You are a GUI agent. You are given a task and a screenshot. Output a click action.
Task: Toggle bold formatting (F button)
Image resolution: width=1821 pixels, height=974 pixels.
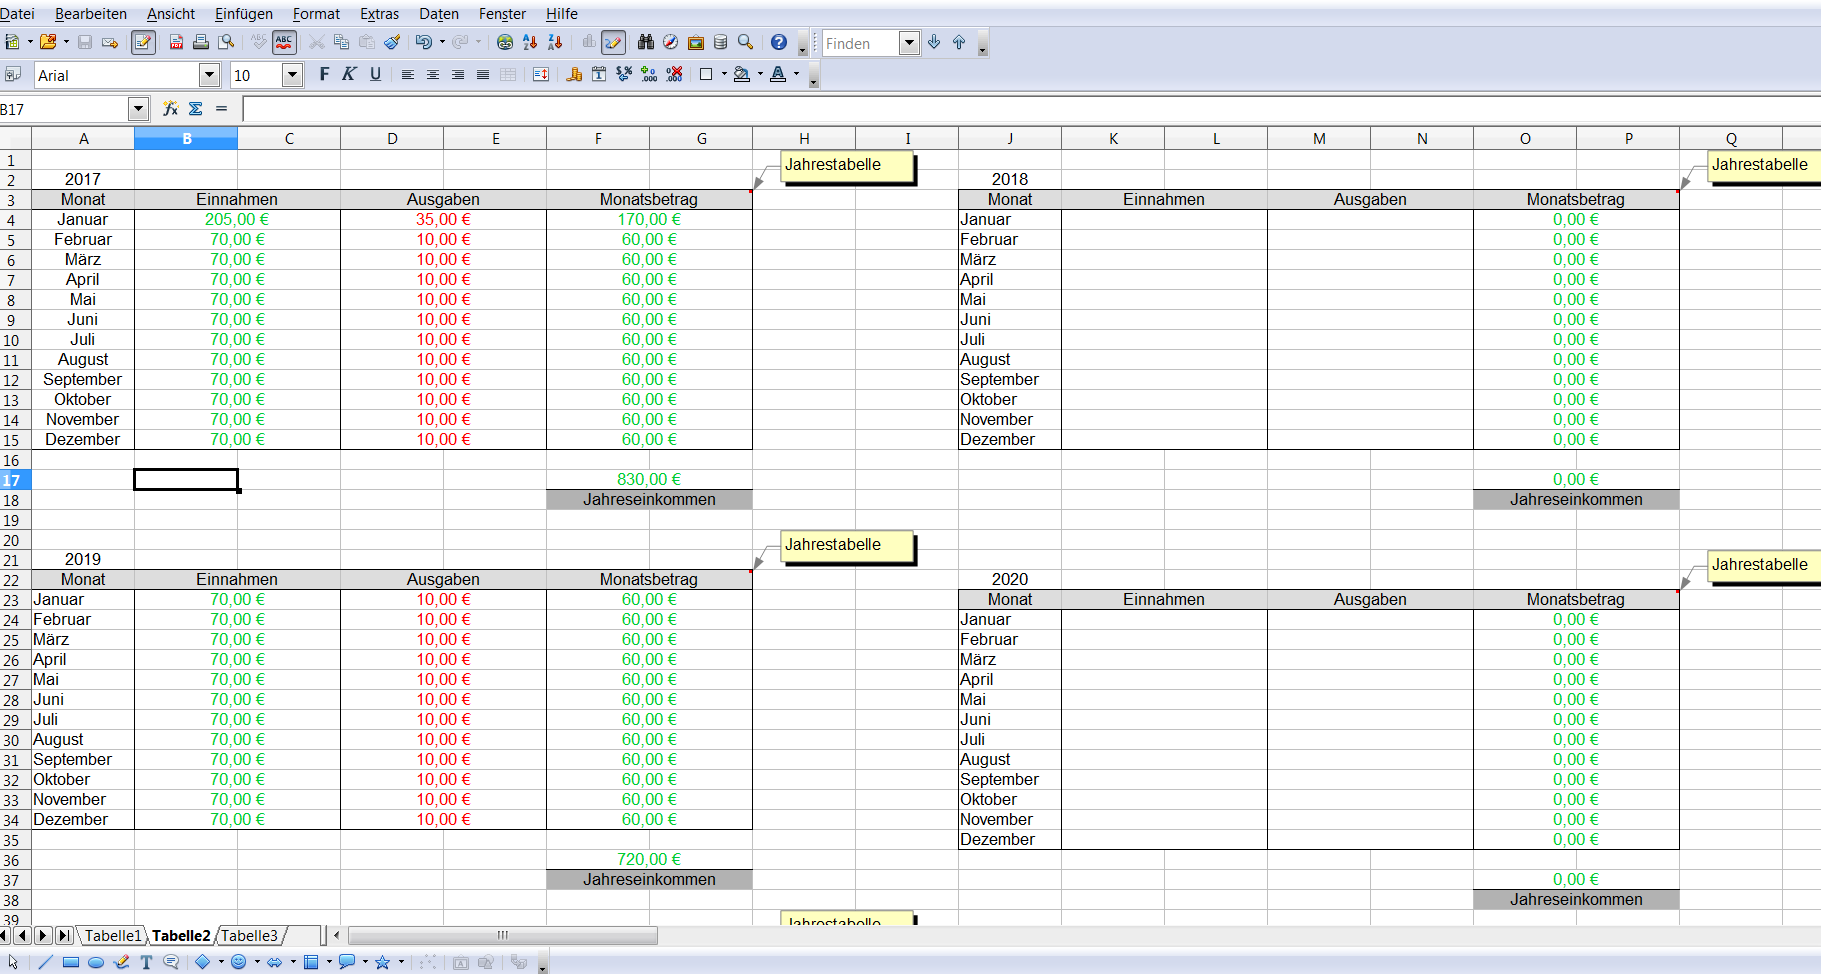pos(324,75)
